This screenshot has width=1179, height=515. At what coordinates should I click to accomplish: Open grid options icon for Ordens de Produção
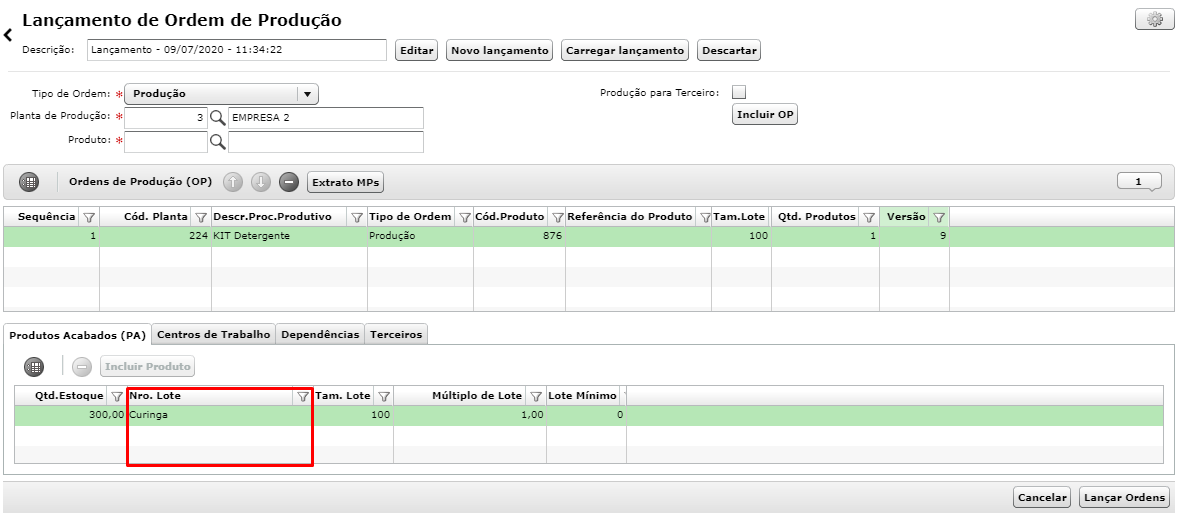click(x=29, y=182)
